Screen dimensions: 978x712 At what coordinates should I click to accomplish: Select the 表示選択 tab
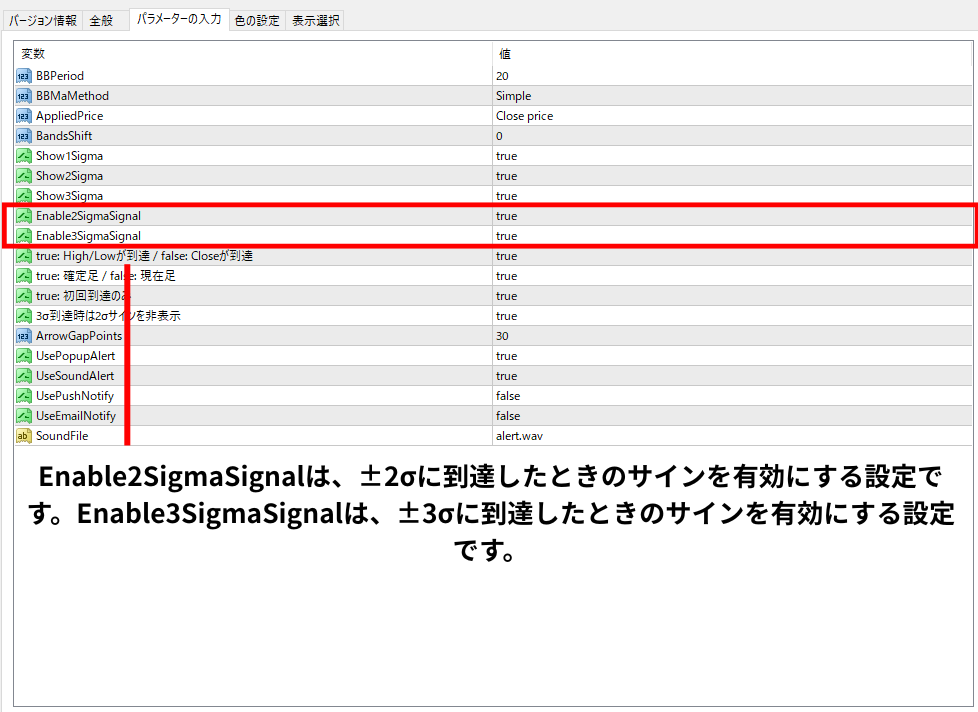[315, 20]
